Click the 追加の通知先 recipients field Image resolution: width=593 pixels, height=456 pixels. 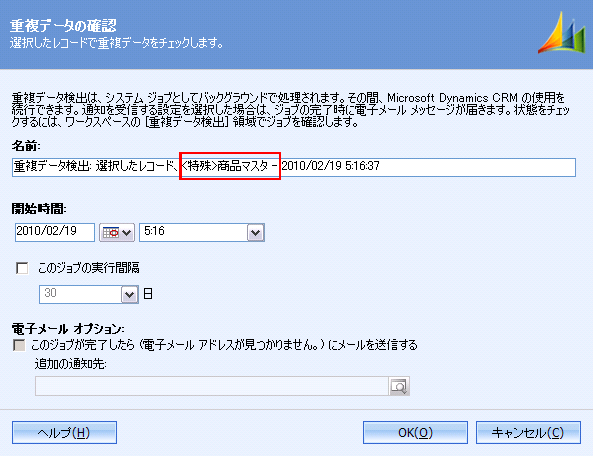[212, 386]
